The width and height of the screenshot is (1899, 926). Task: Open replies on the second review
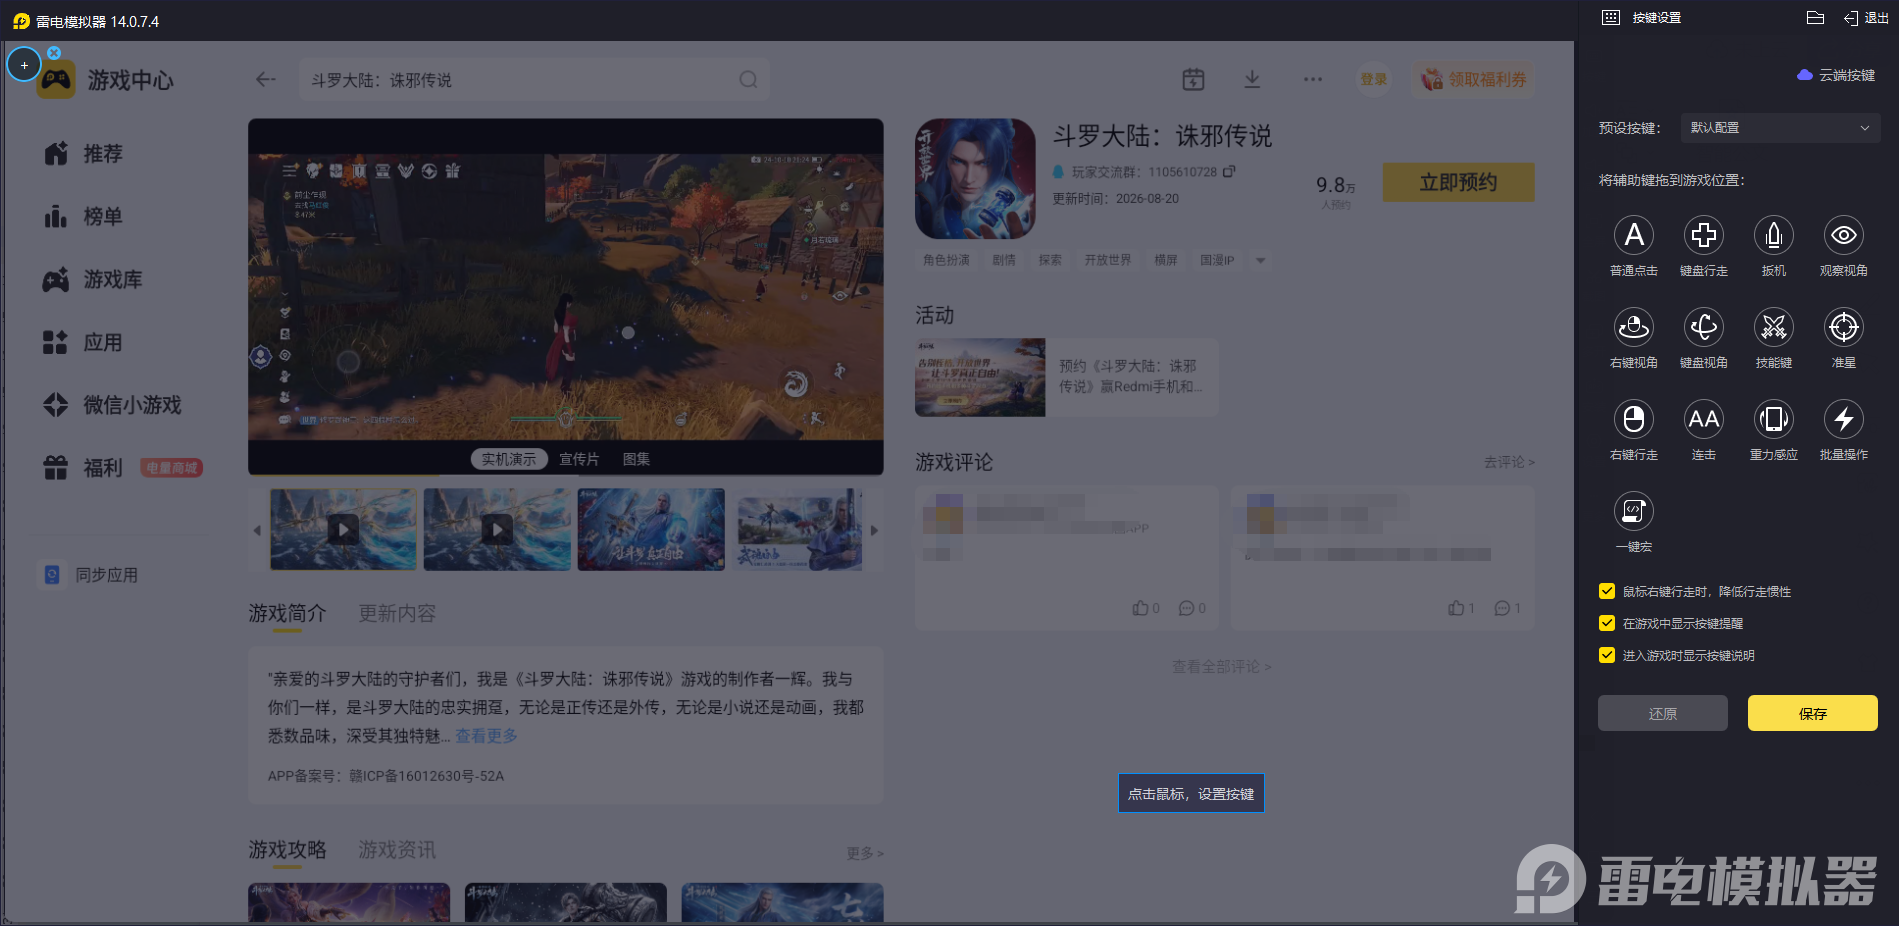tap(1507, 608)
